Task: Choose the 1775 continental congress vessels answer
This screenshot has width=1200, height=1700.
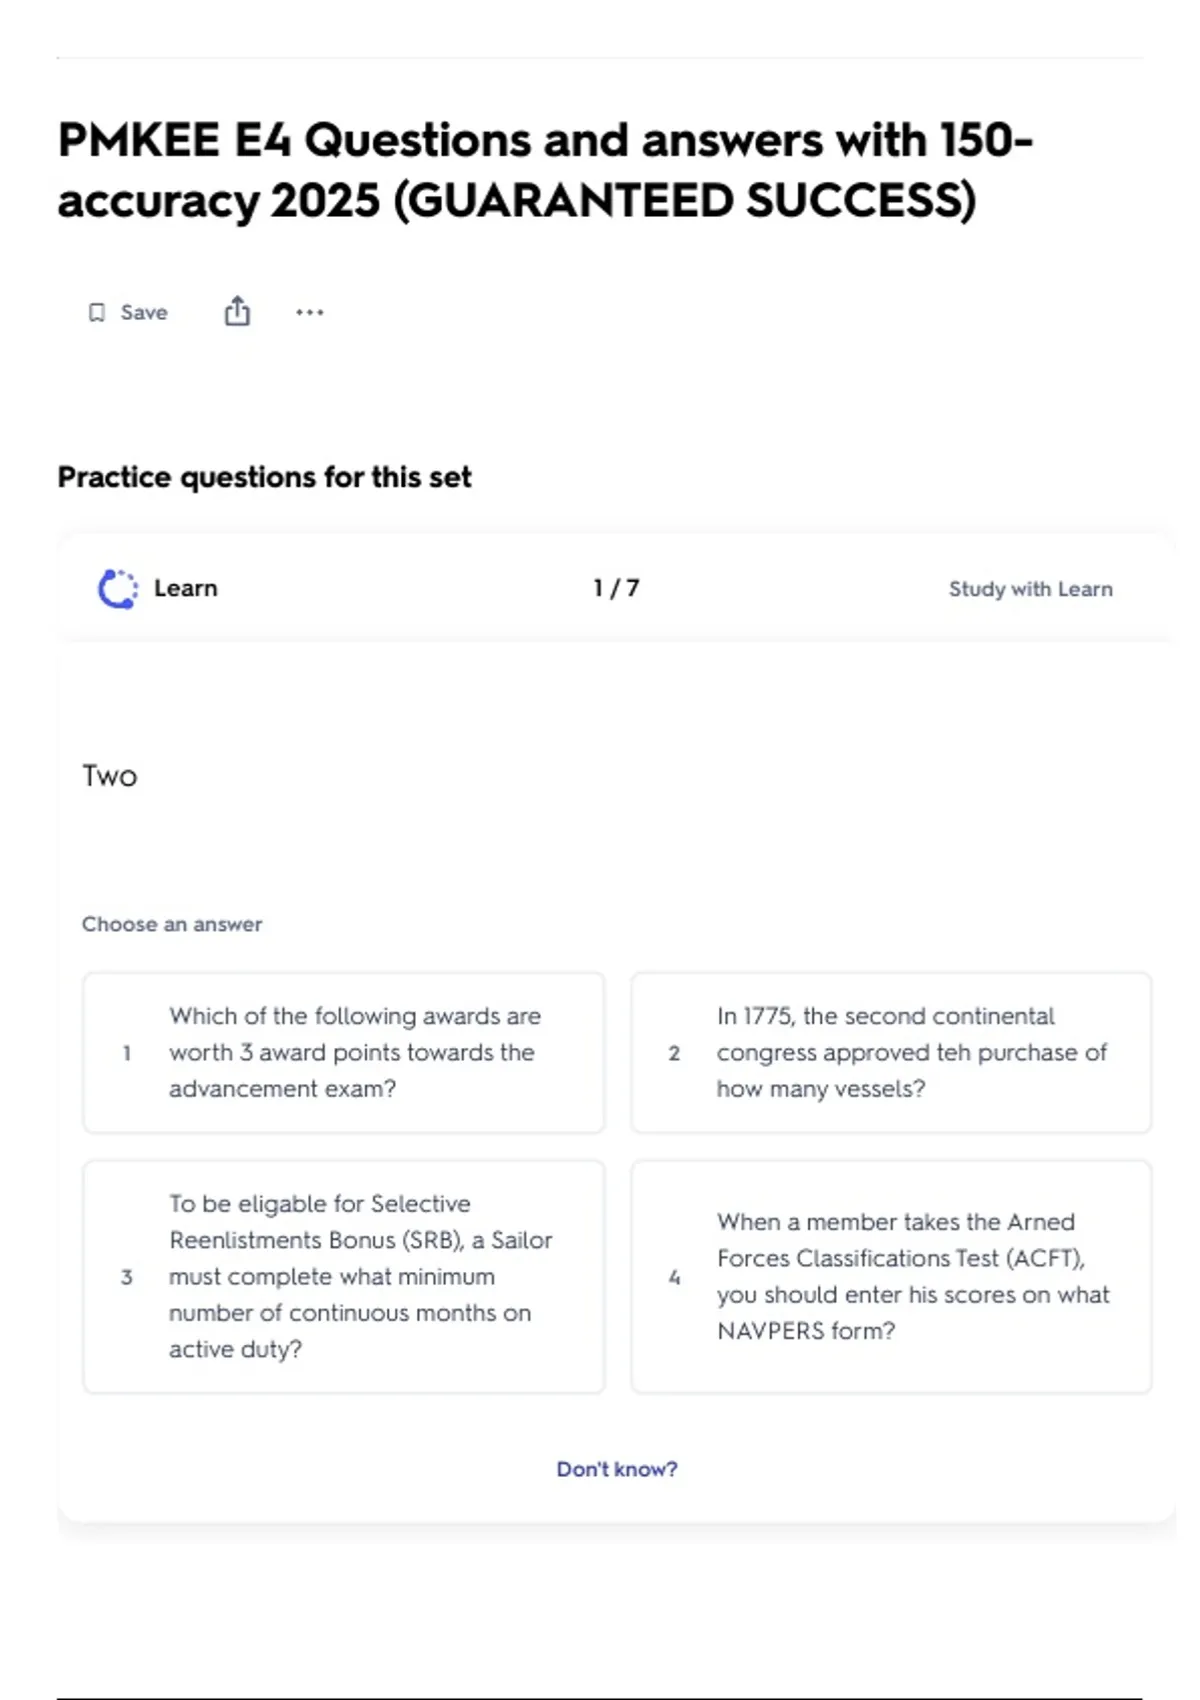Action: (x=911, y=1053)
